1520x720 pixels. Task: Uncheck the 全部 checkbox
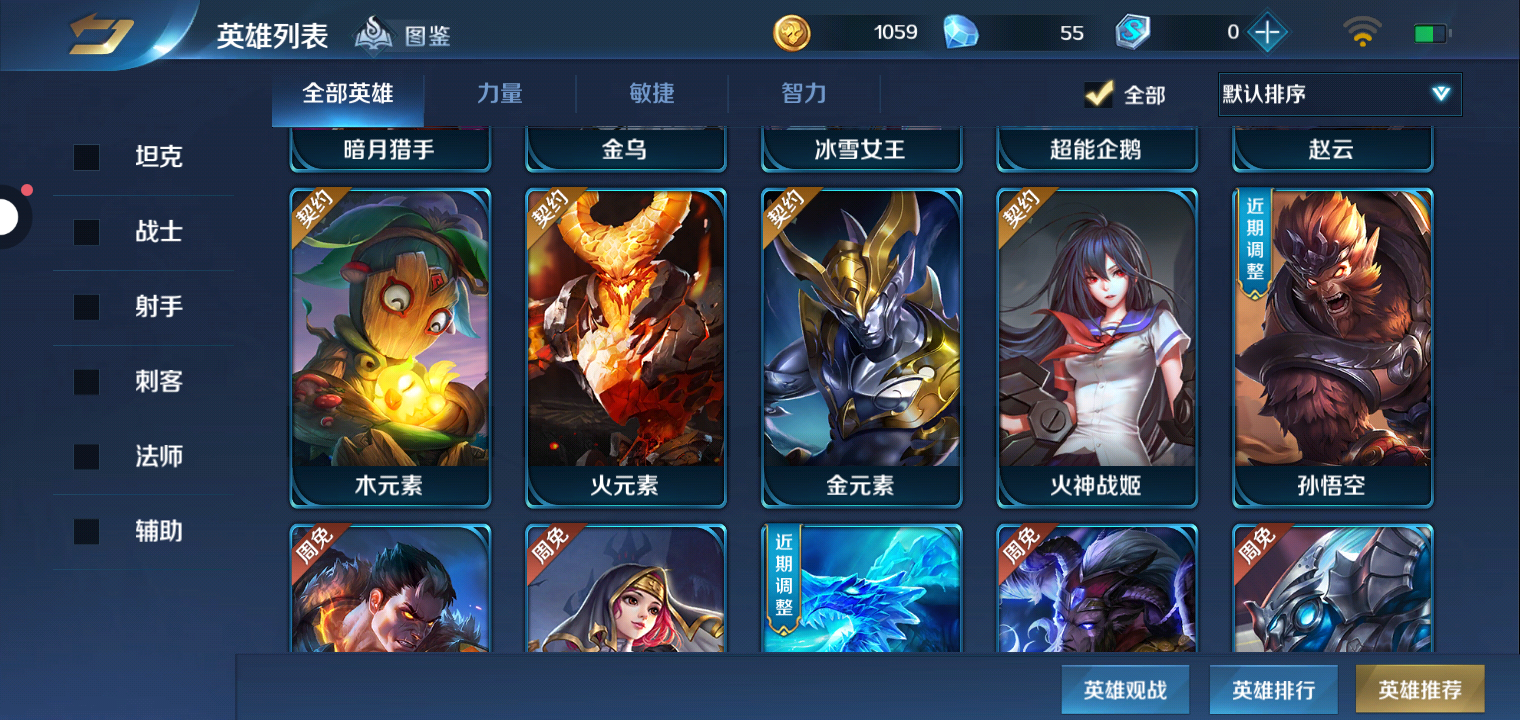tap(1099, 94)
